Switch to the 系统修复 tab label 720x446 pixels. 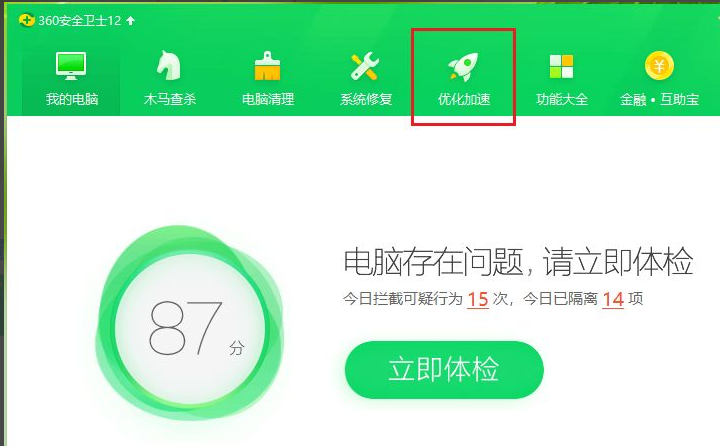pos(366,99)
